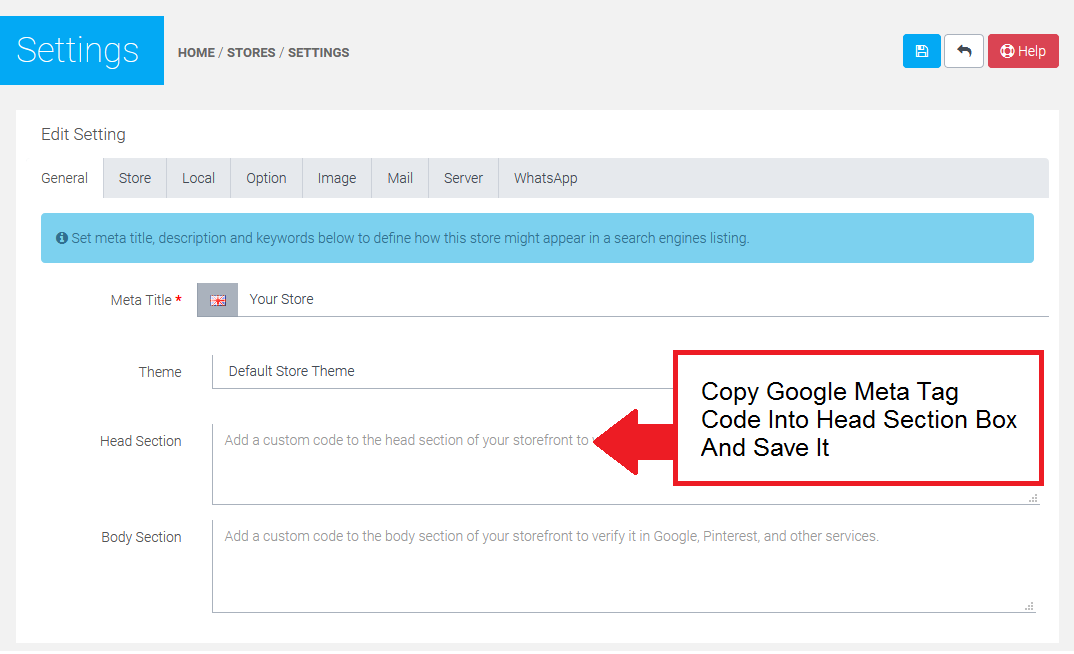Viewport: 1074px width, 654px height.
Task: Open the Local tab
Action: coord(198,178)
